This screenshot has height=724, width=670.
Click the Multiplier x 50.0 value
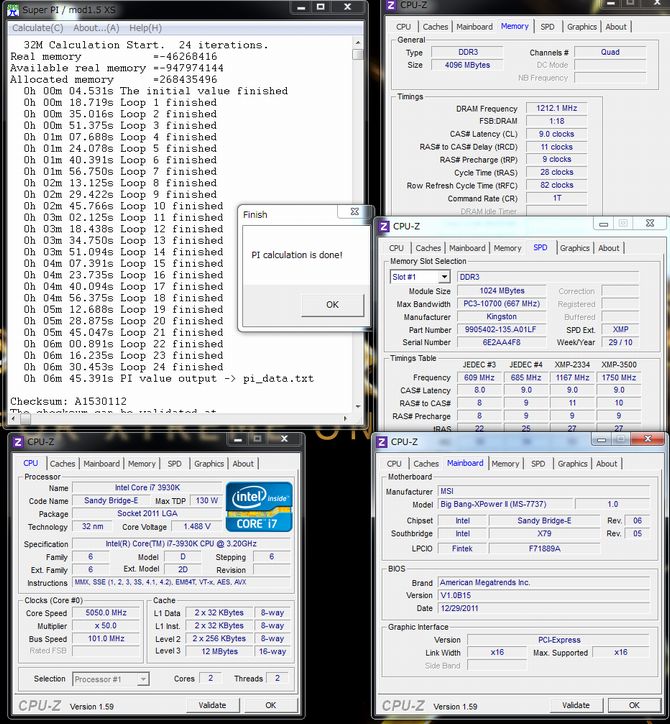click(106, 626)
